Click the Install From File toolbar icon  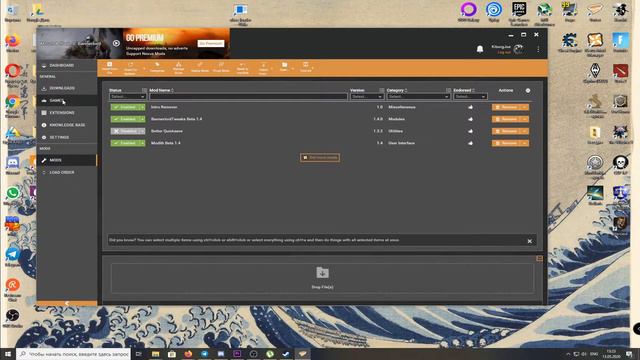point(109,68)
